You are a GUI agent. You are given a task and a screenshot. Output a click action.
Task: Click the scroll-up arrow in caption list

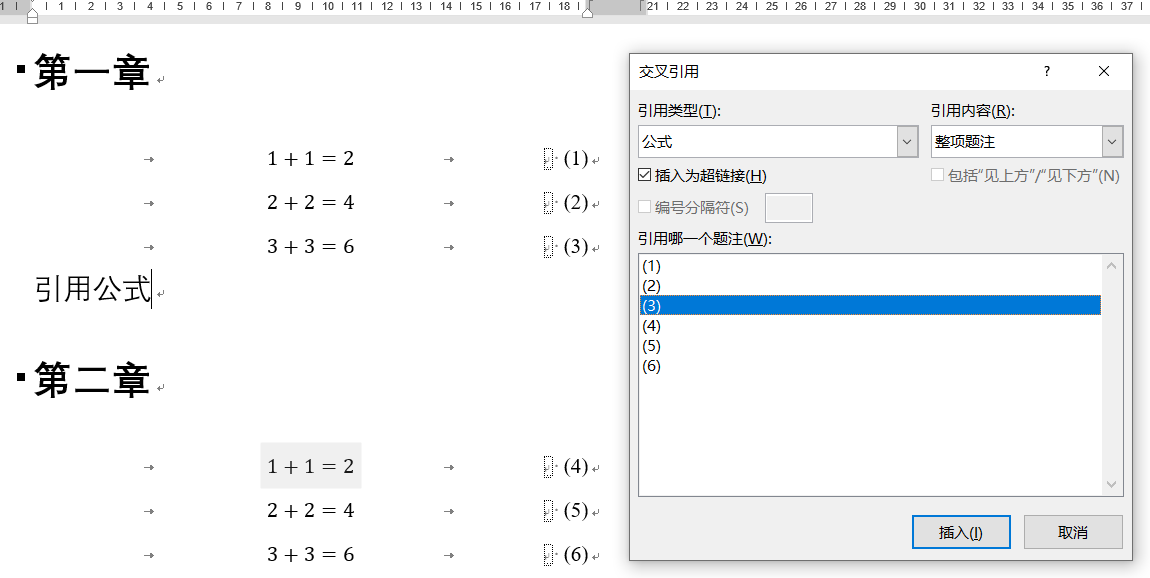pos(1111,266)
